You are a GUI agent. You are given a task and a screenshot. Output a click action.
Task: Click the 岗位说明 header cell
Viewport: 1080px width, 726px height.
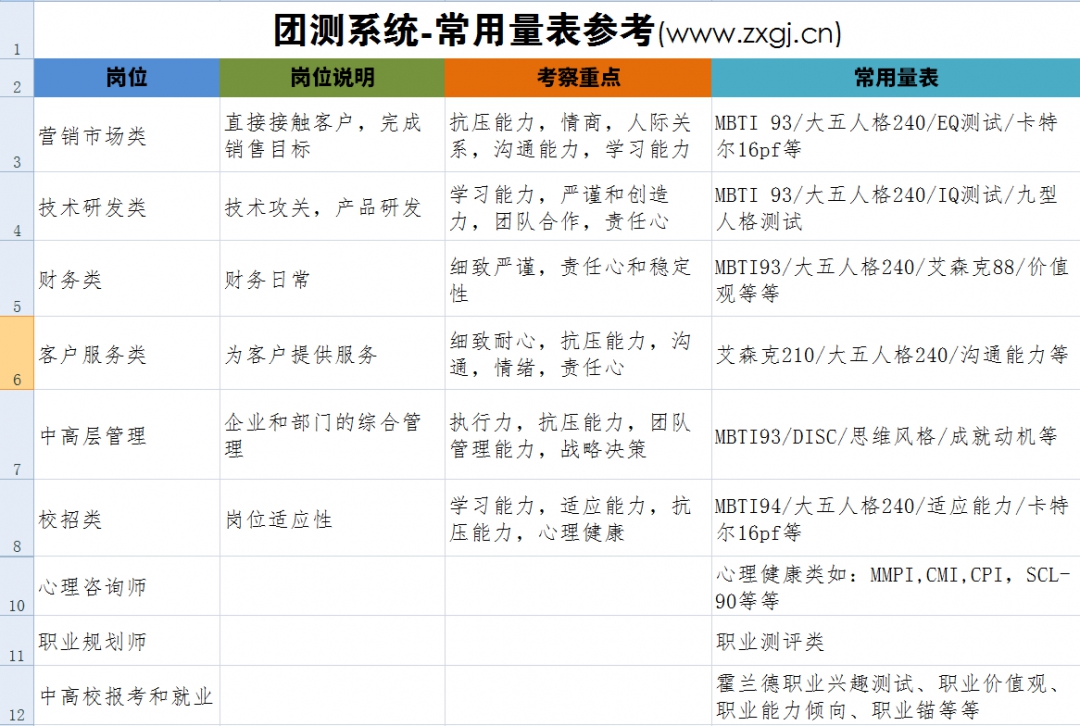click(x=332, y=78)
